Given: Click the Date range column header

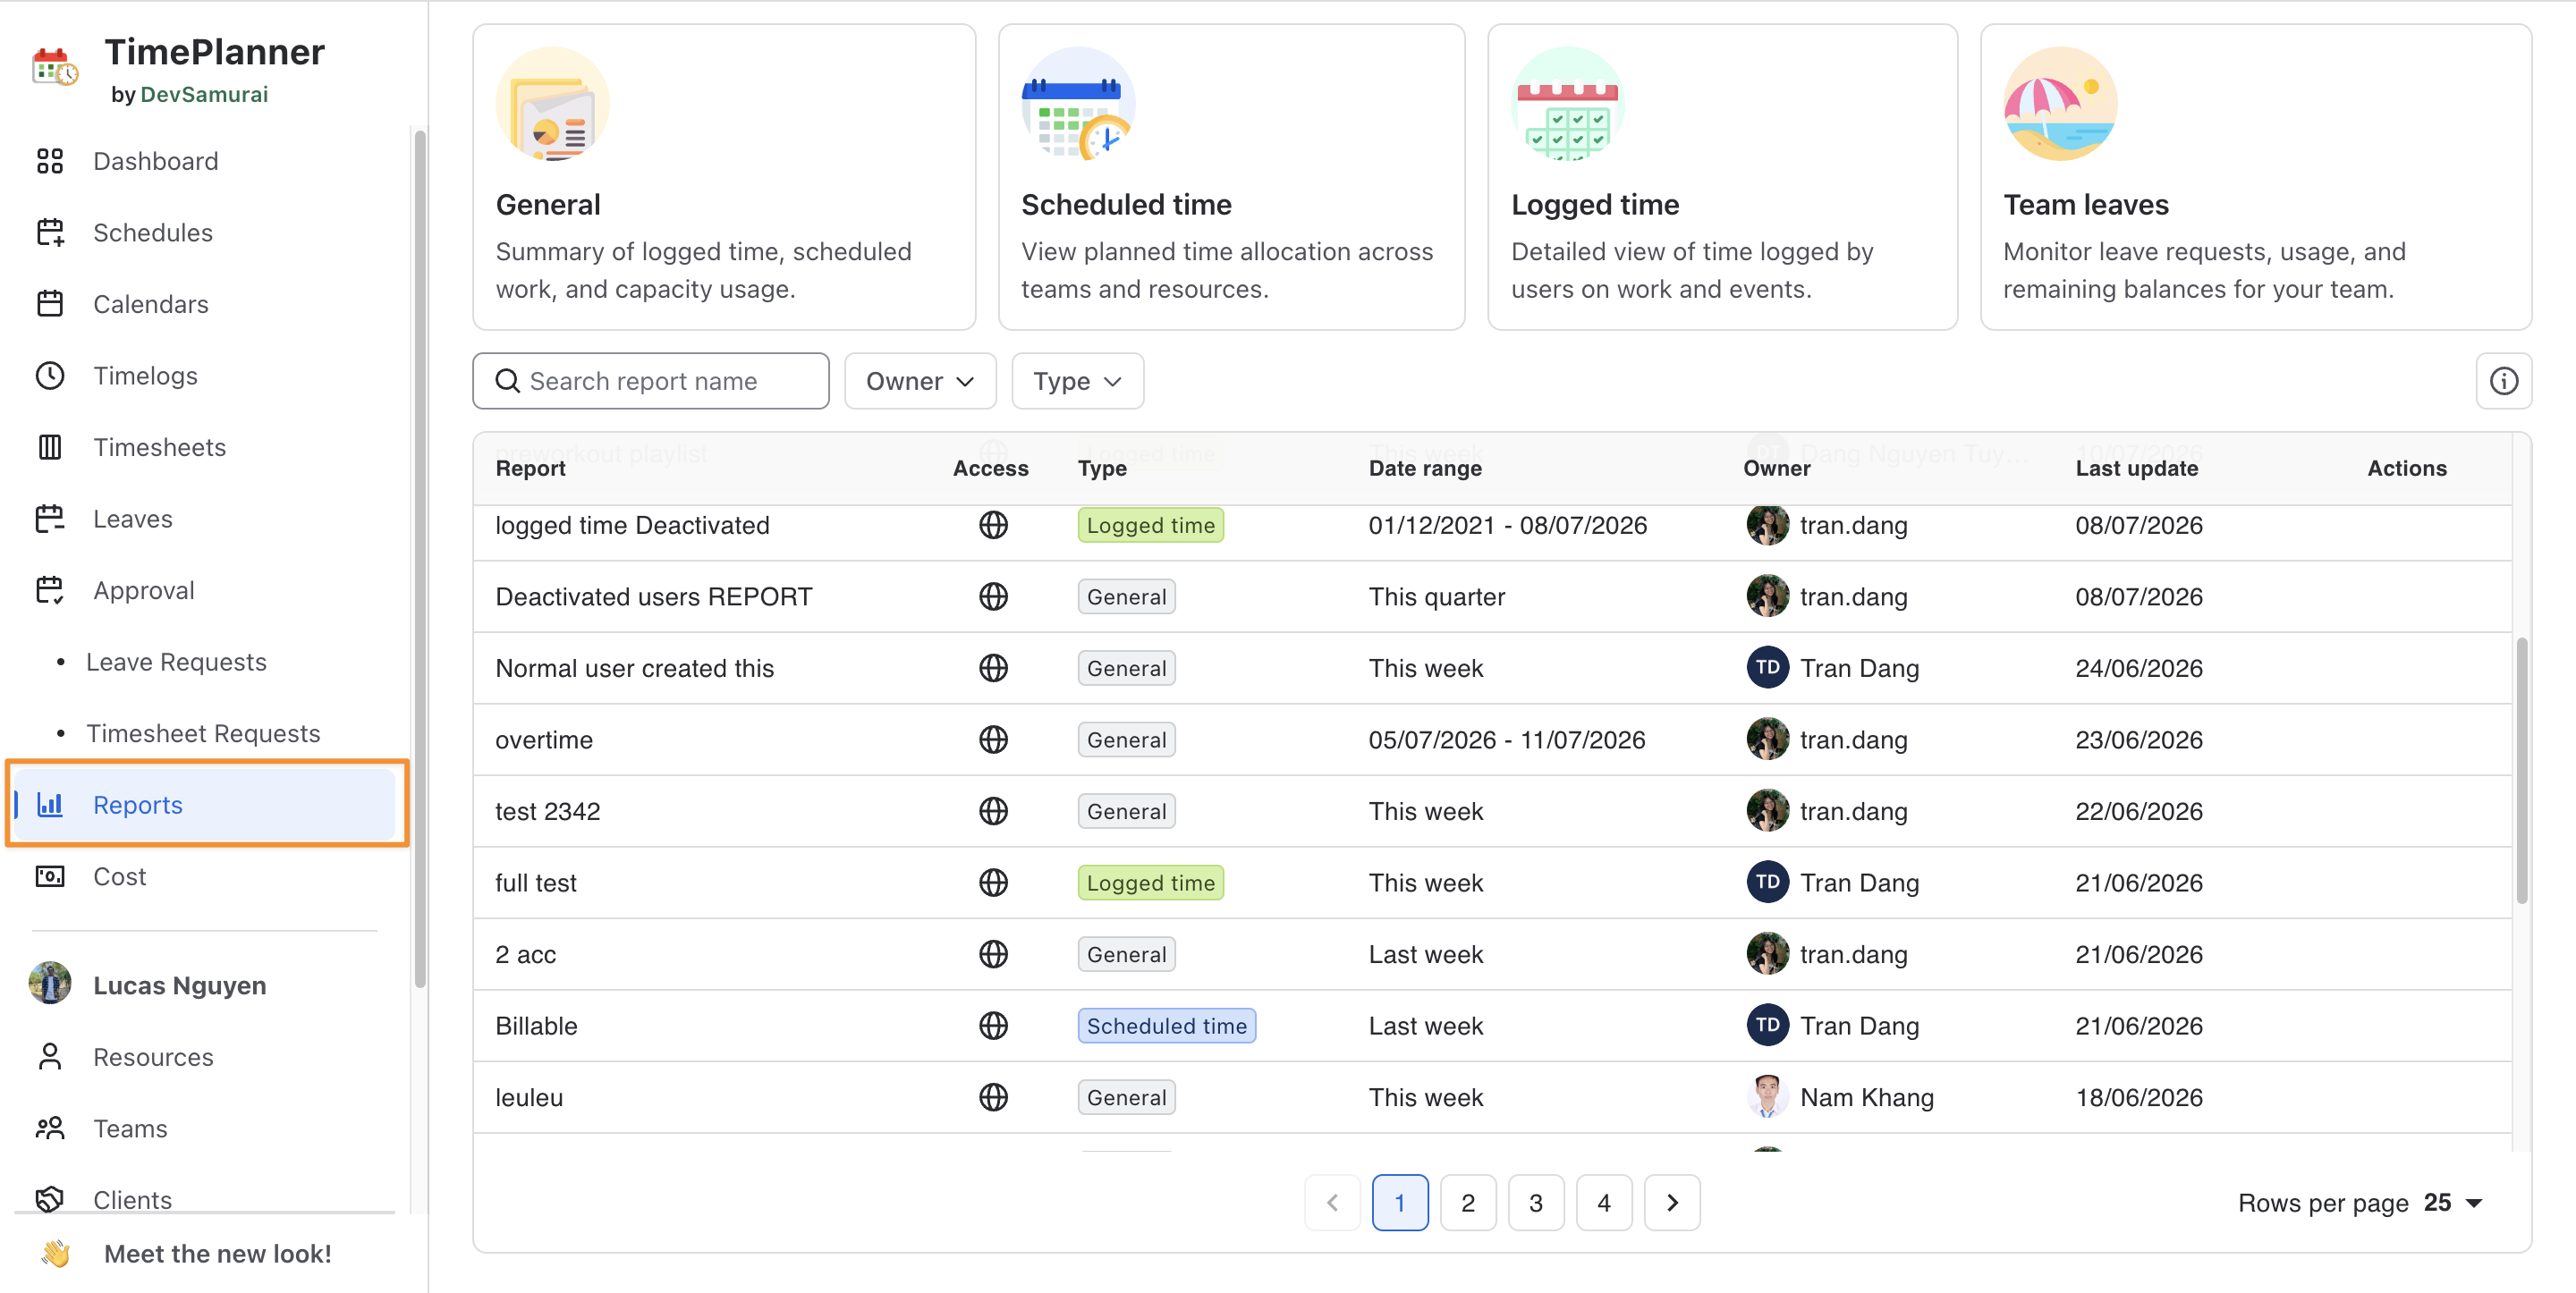Looking at the screenshot, I should tap(1425, 468).
